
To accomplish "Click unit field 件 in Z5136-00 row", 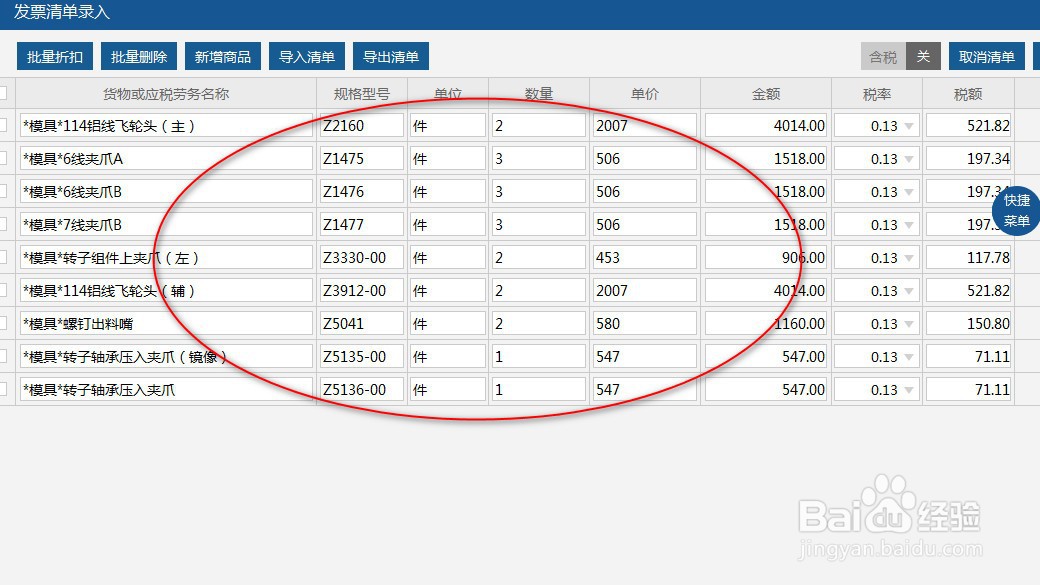I will (448, 389).
